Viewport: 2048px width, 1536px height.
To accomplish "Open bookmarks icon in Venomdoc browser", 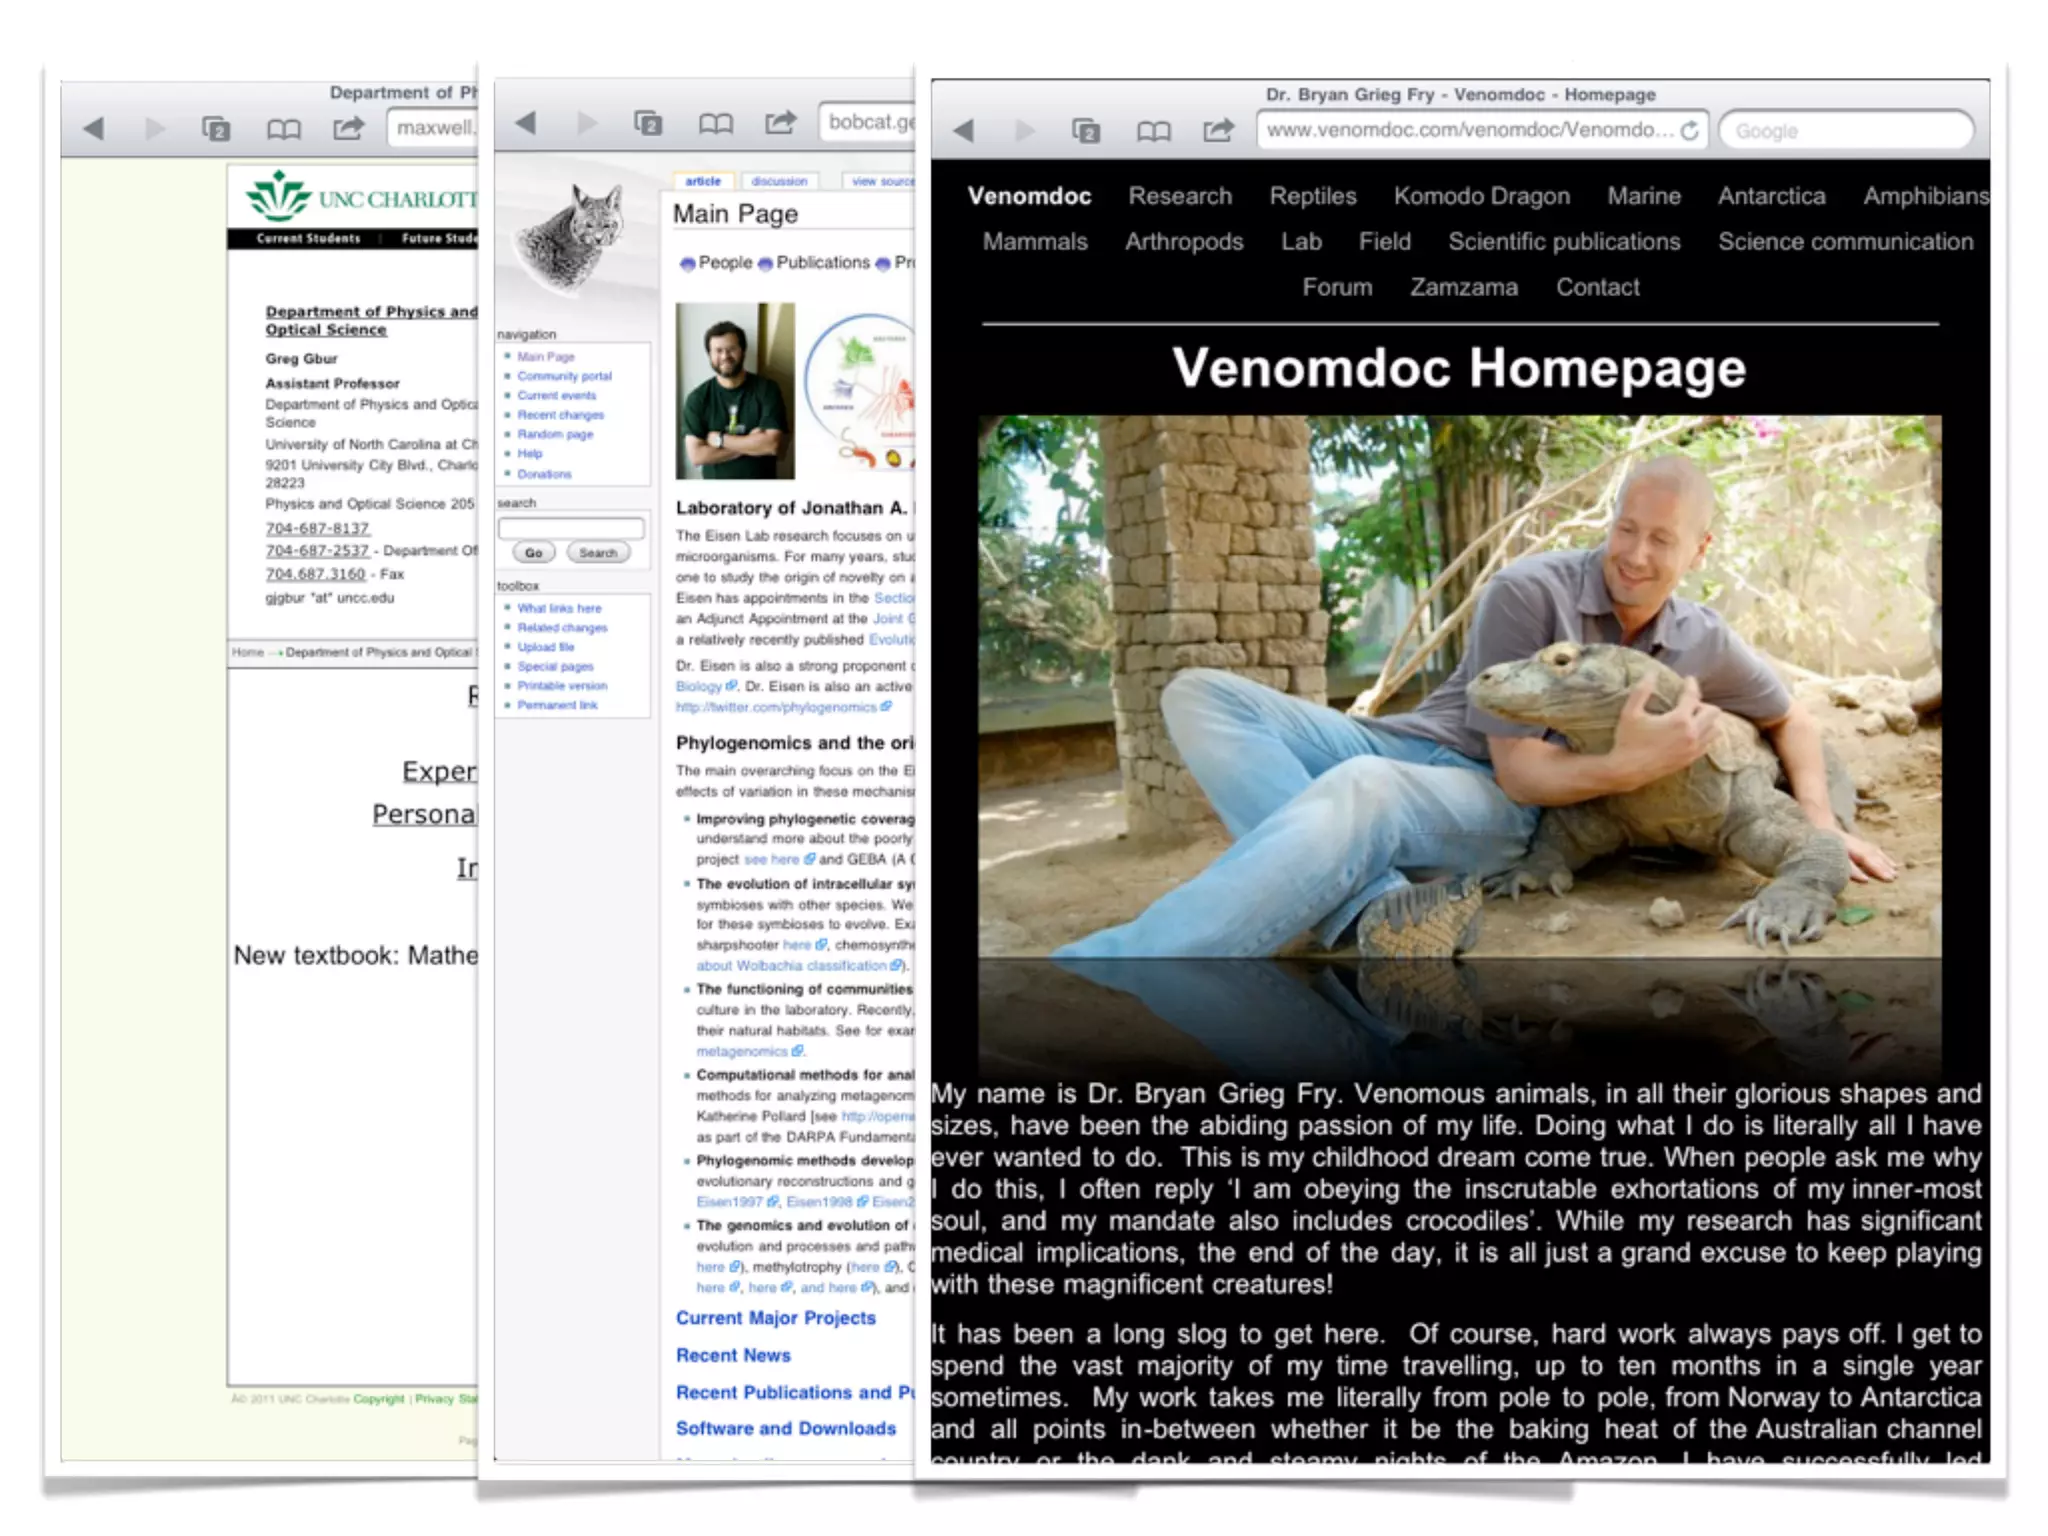I will point(1153,131).
